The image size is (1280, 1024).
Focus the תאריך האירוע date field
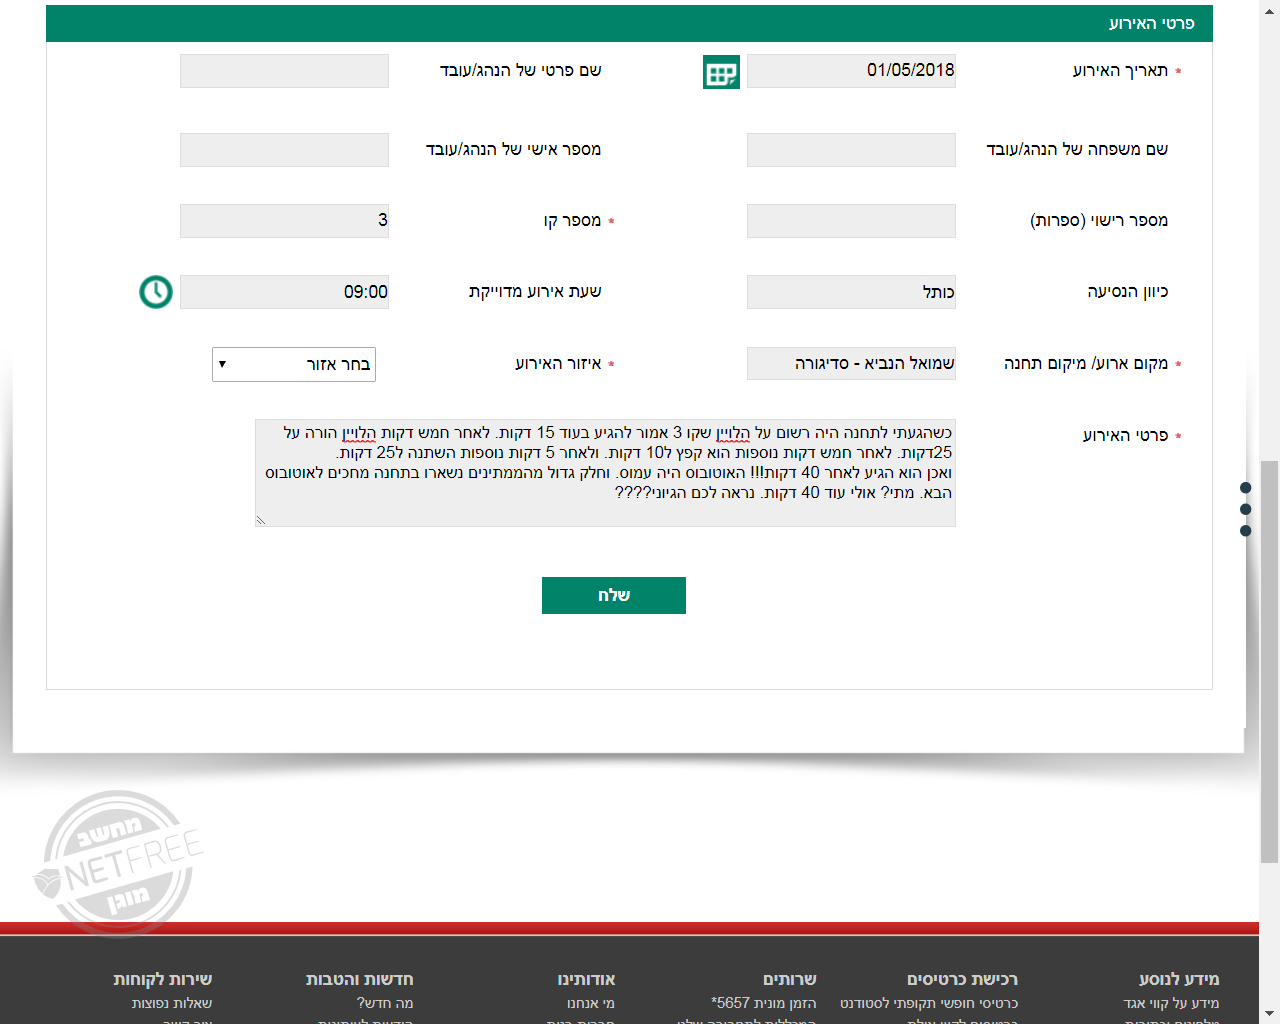point(851,71)
